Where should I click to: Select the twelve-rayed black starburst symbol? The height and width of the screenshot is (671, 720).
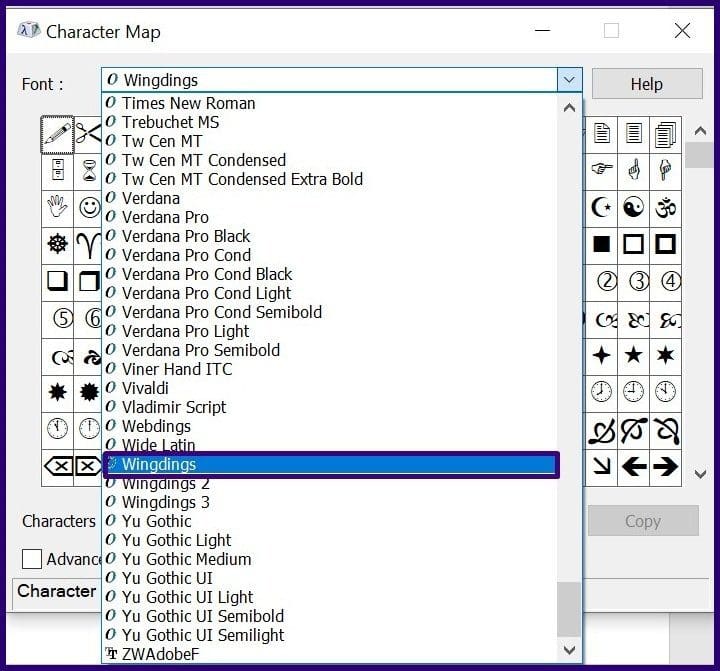pos(89,393)
